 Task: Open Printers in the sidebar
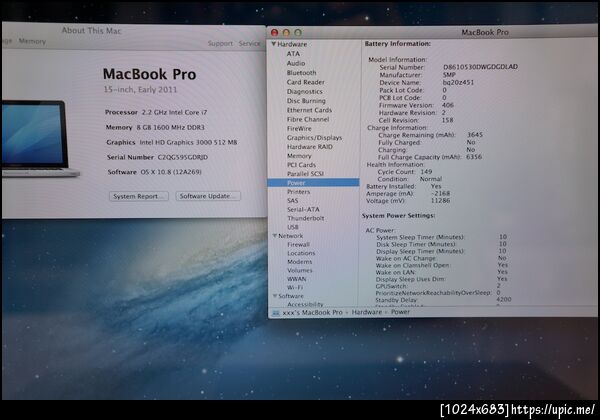pos(298,192)
